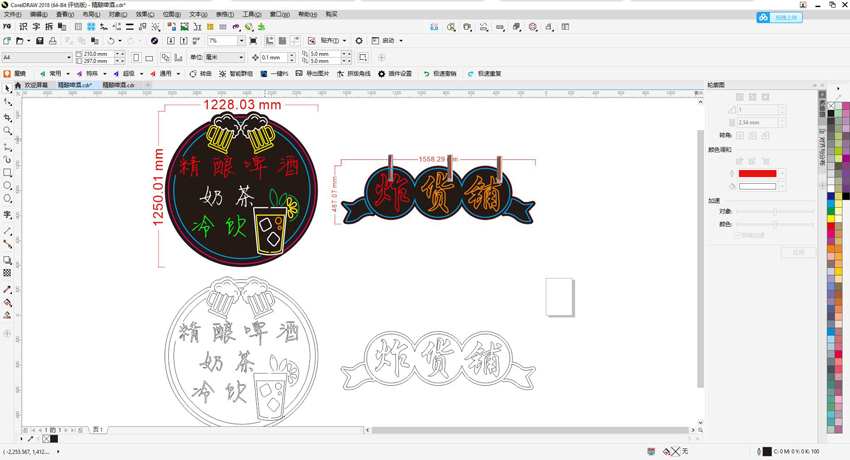
Task: Open the zoom level dropdown showing 7%
Action: (241, 41)
